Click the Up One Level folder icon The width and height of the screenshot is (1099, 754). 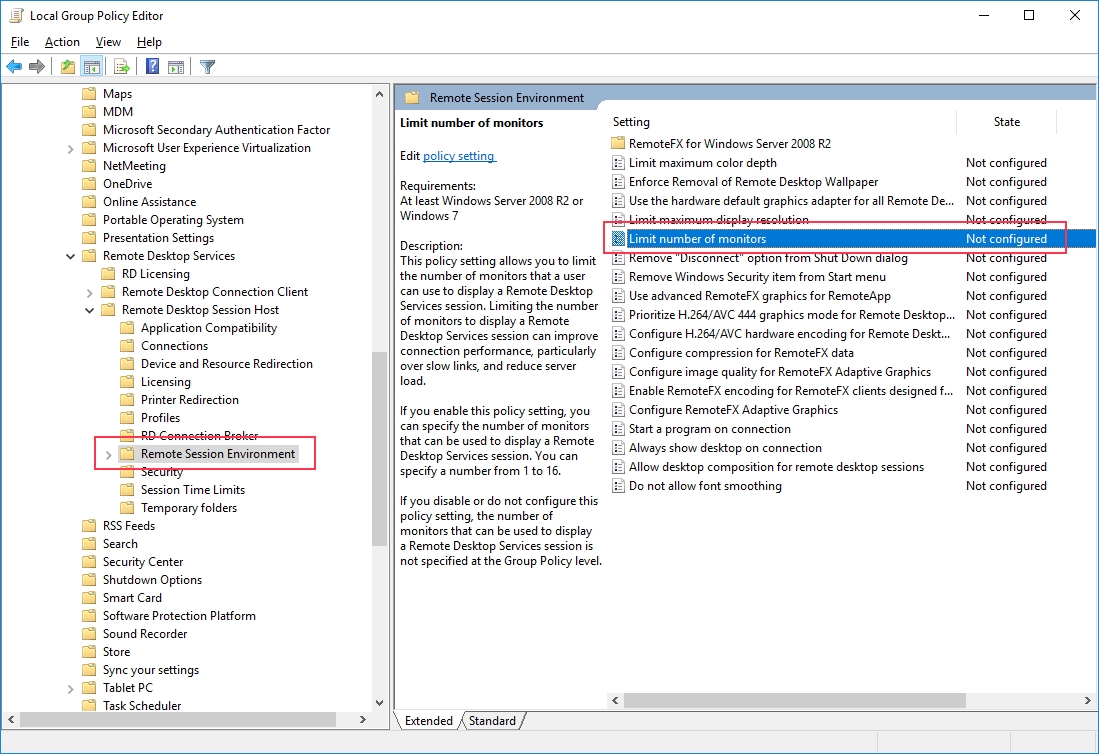(x=67, y=67)
